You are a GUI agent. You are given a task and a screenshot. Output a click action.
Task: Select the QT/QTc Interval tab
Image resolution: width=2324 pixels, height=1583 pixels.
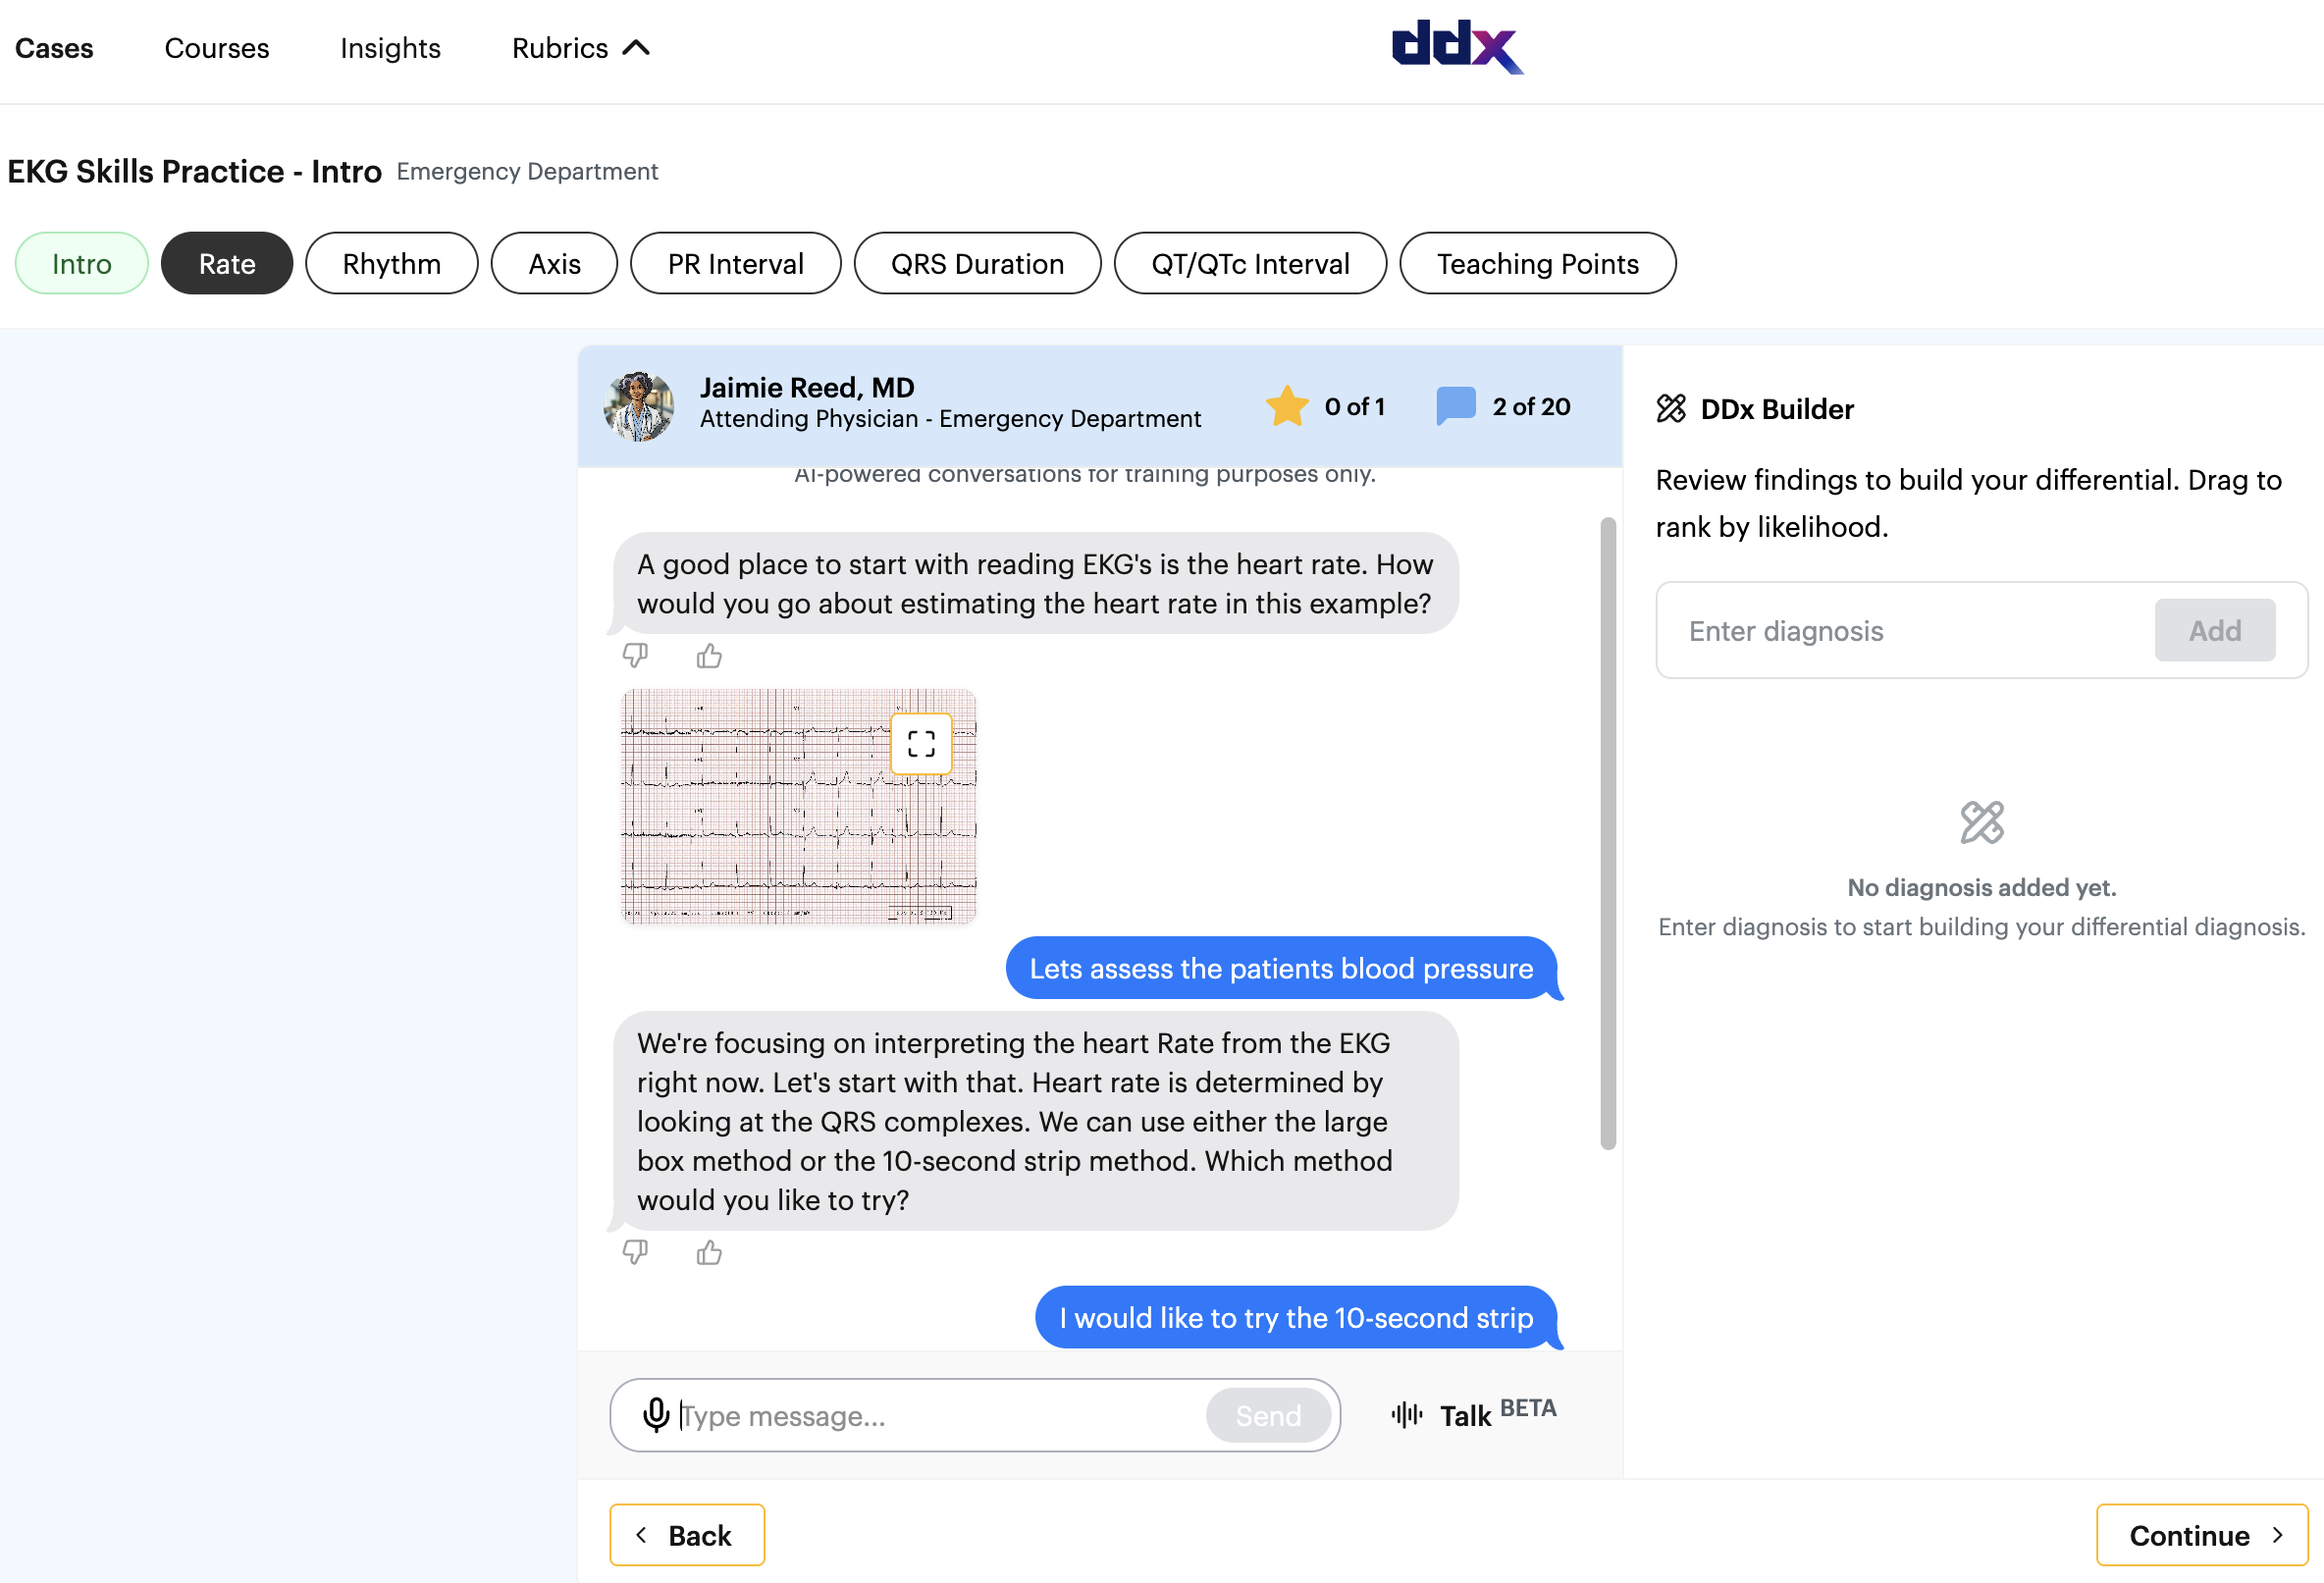click(x=1249, y=263)
